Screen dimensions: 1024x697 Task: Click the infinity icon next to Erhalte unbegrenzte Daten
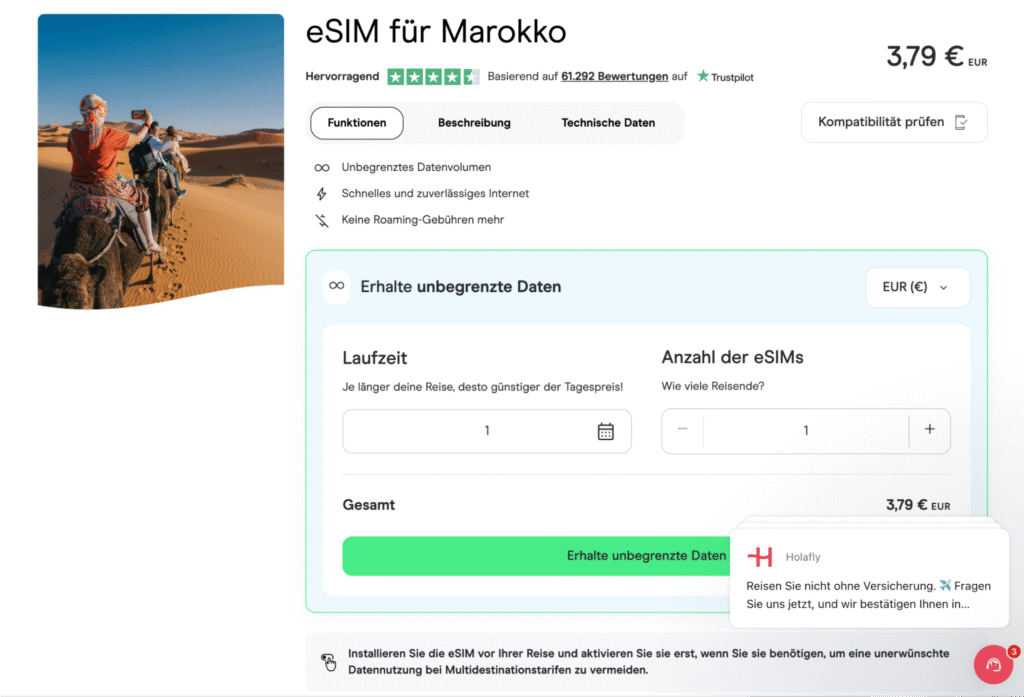click(338, 287)
